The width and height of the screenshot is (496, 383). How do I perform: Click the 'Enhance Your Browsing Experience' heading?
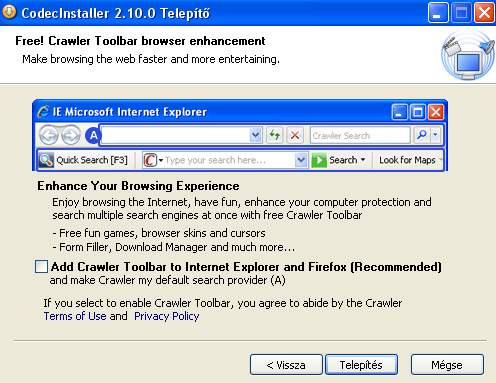click(138, 186)
